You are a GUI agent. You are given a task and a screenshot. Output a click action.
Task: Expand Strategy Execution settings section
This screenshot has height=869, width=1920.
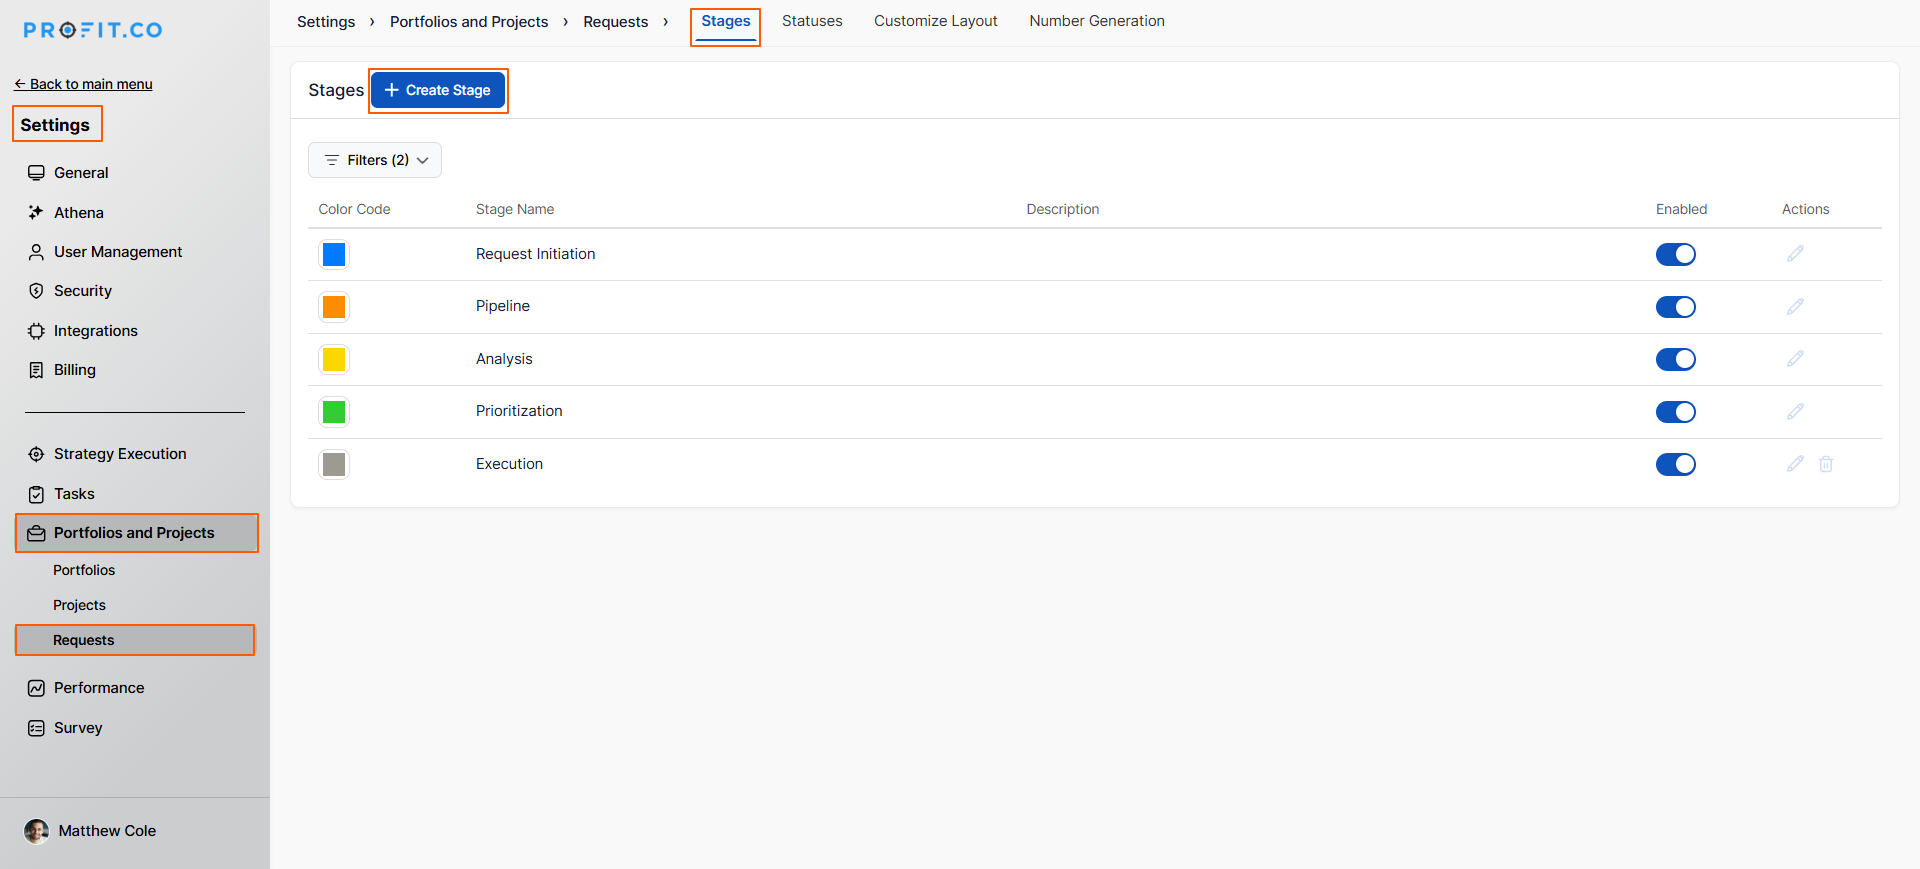click(x=120, y=454)
